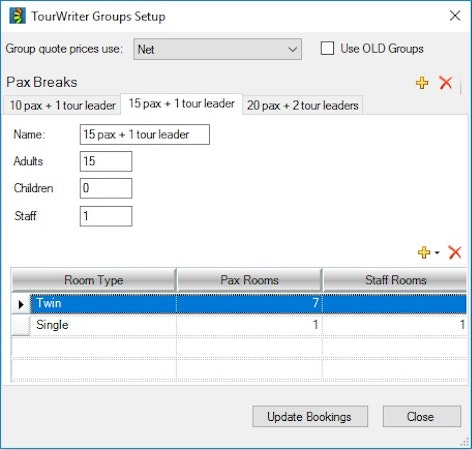
Task: Click the Adults input field
Action: pos(106,161)
